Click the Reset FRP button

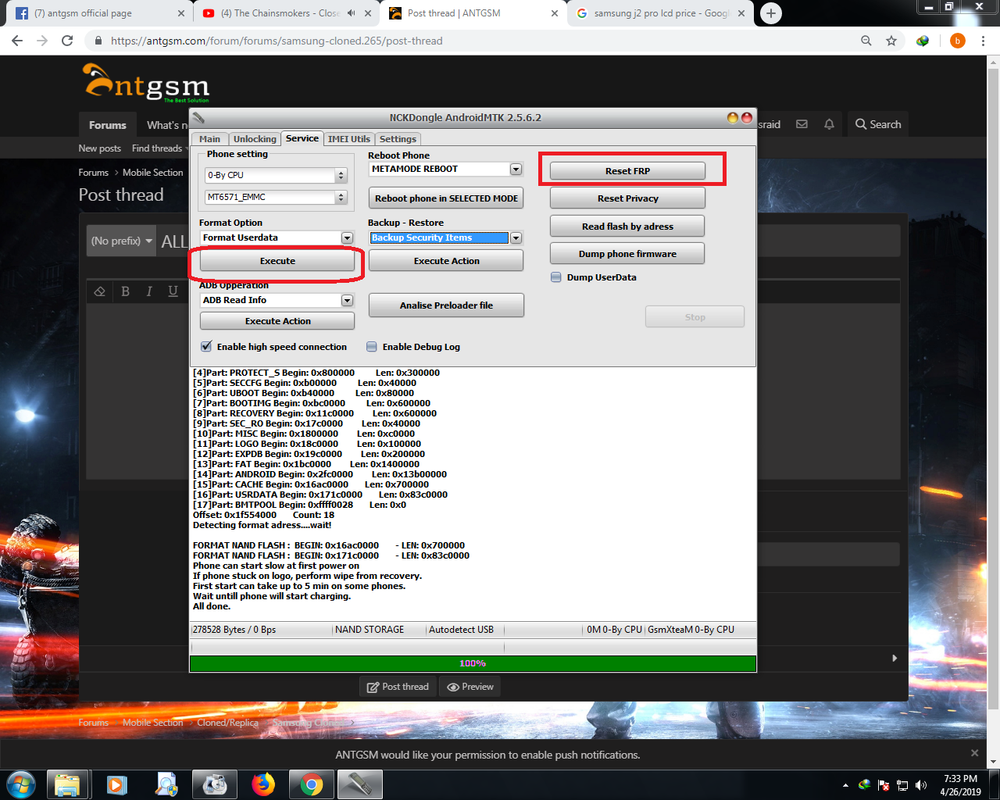coord(628,170)
